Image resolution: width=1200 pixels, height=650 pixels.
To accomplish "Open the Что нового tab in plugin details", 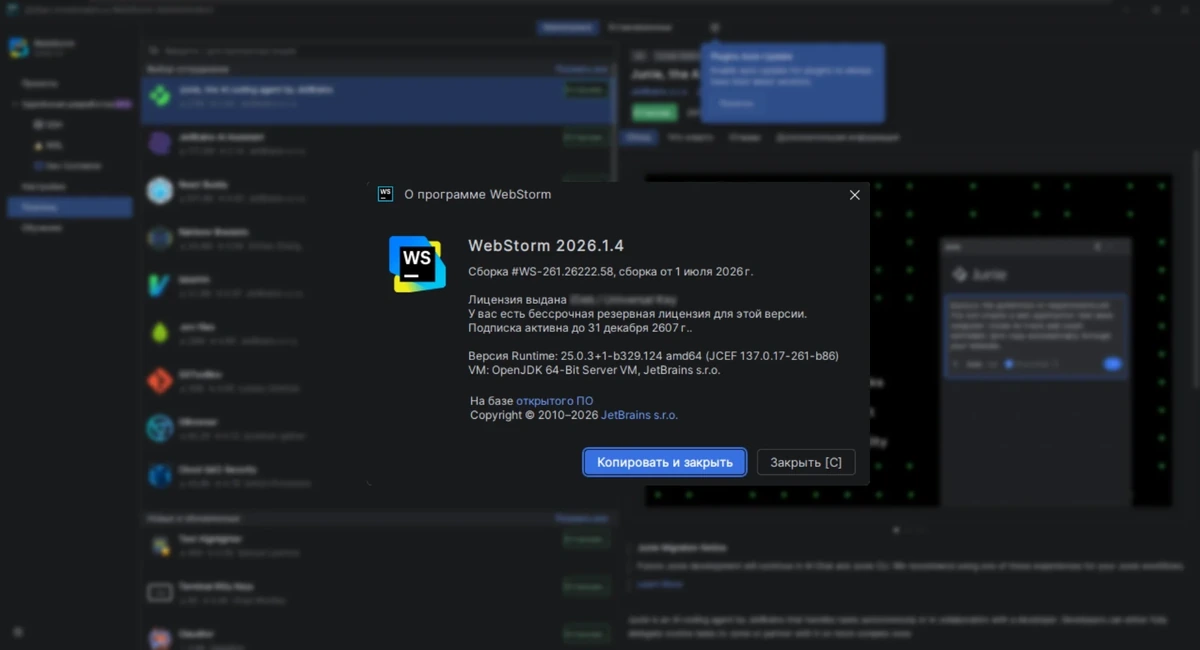I will click(x=691, y=137).
